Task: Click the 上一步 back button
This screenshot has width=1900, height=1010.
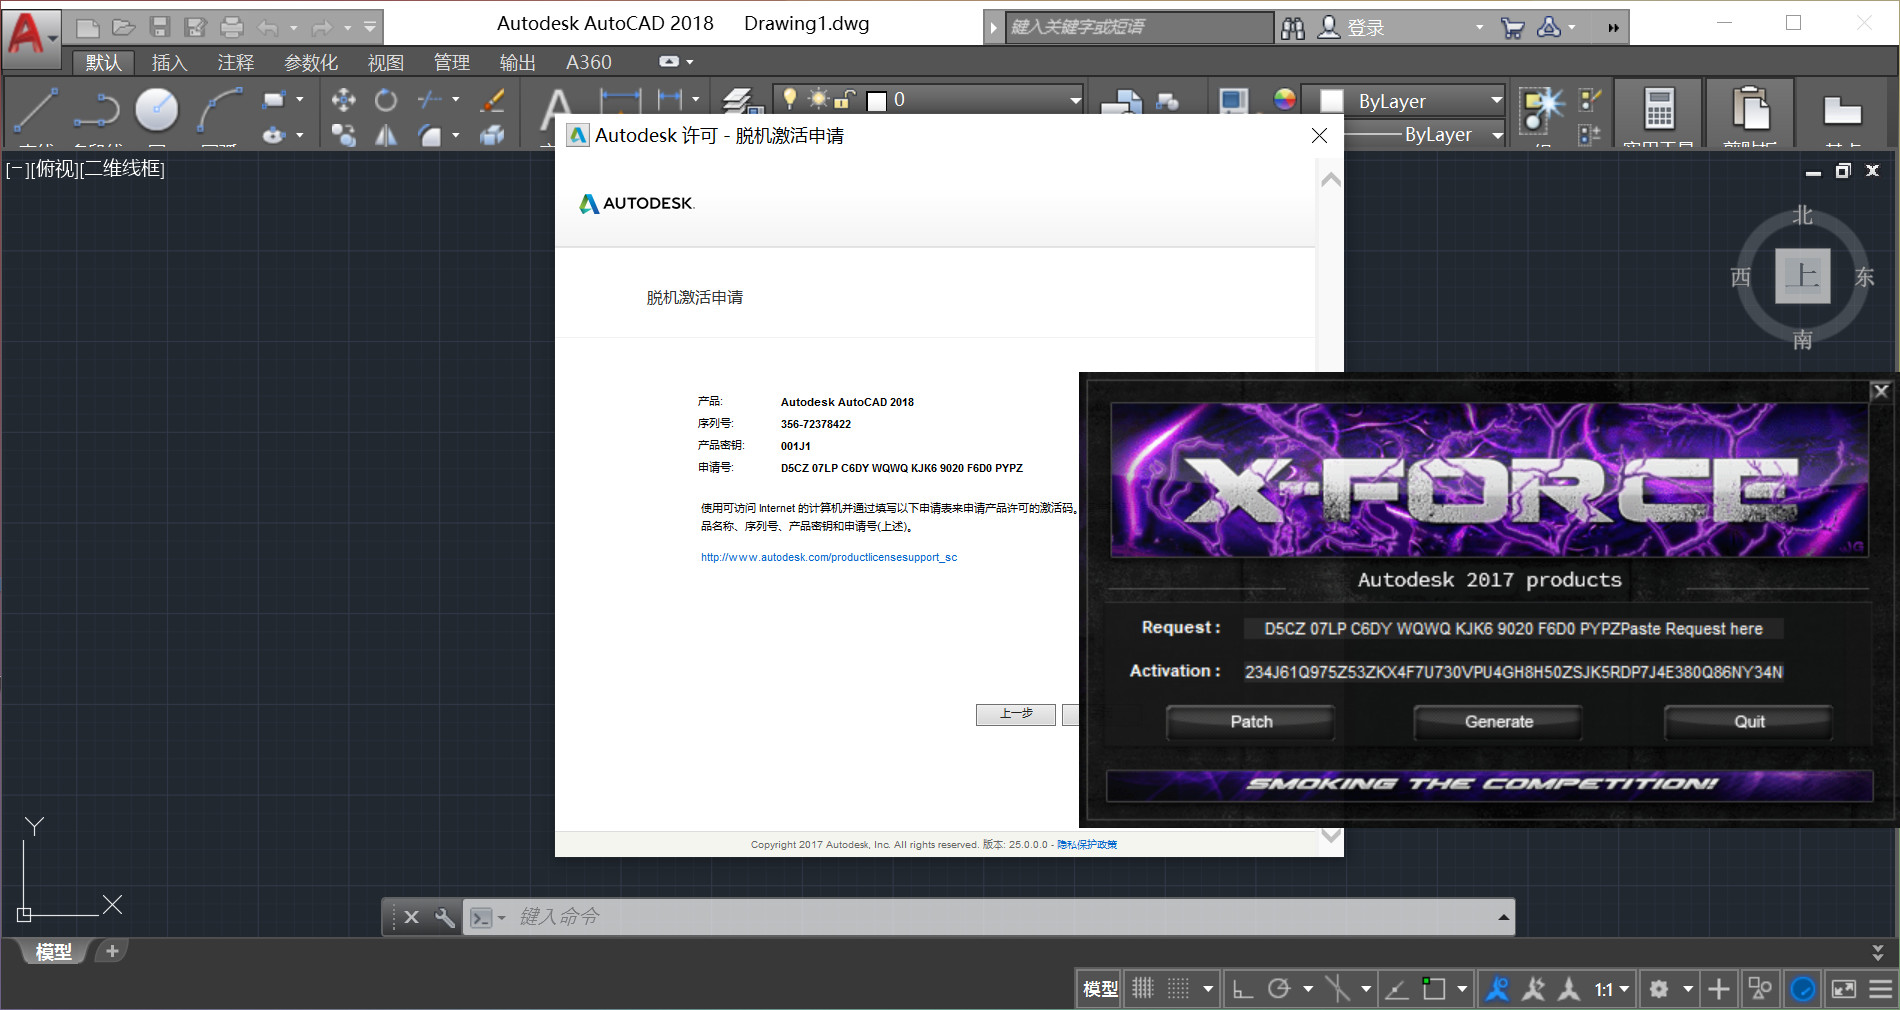Action: coord(1016,714)
